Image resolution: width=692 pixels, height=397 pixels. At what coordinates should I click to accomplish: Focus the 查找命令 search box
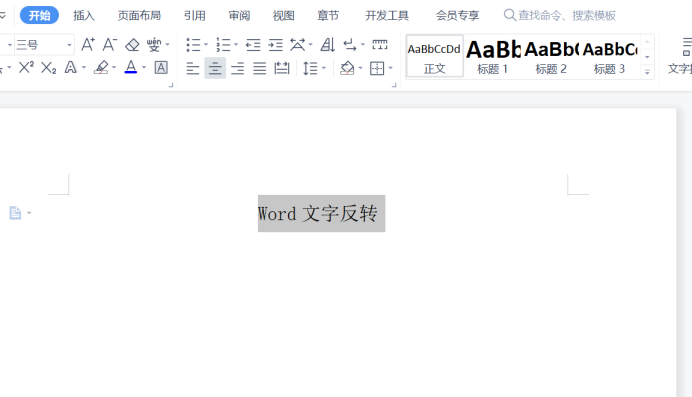[560, 15]
